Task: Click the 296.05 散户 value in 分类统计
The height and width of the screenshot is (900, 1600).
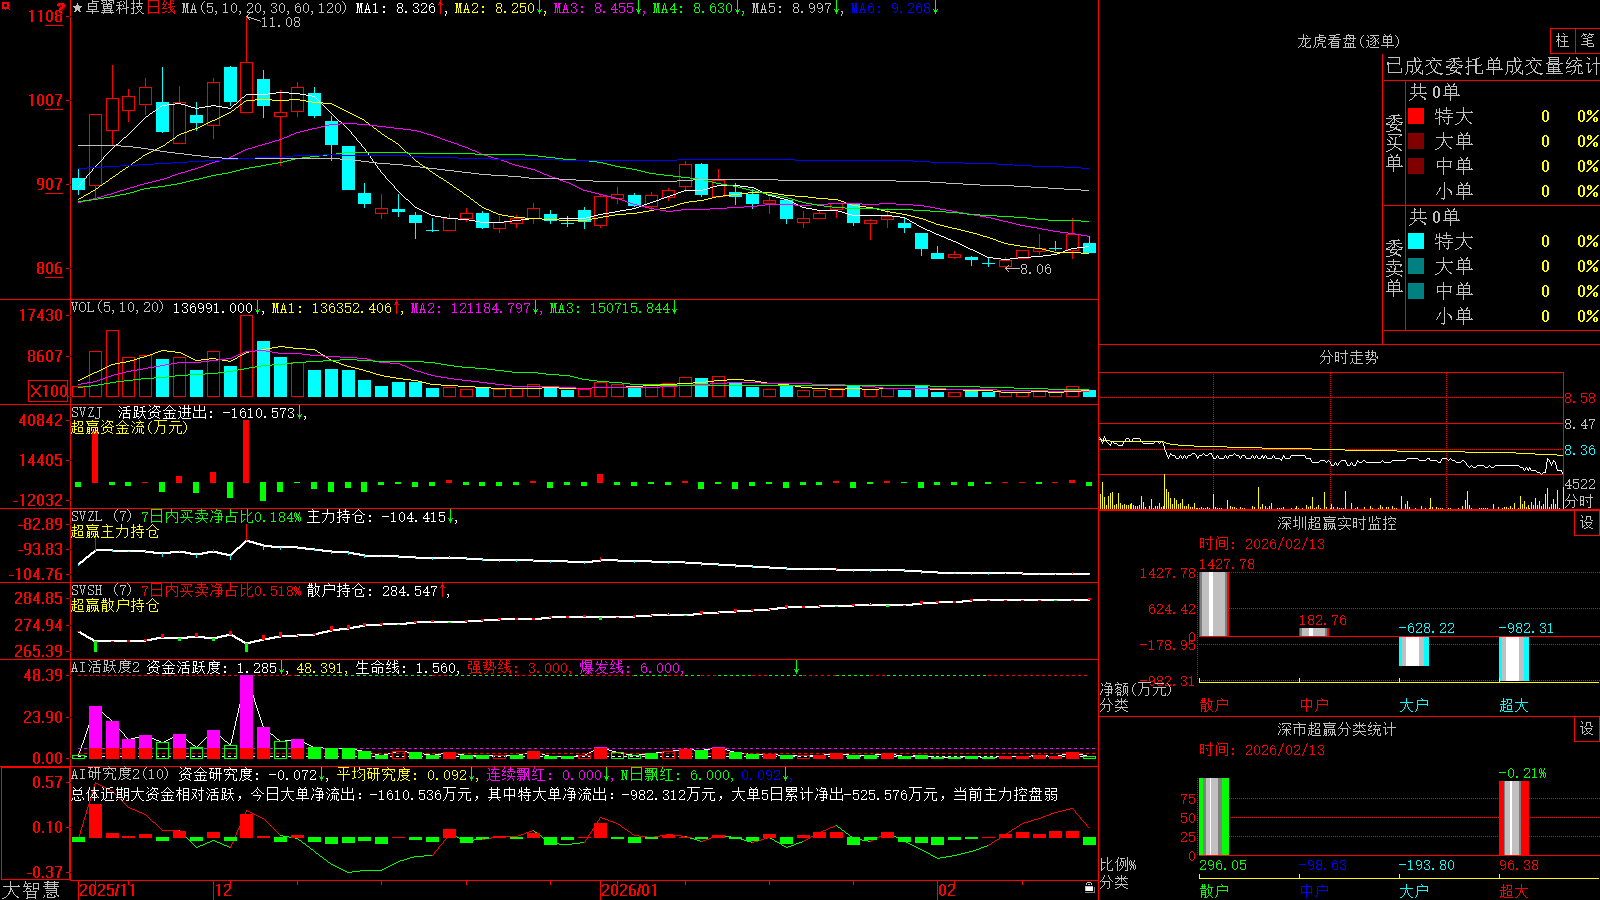Action: [x=1223, y=865]
